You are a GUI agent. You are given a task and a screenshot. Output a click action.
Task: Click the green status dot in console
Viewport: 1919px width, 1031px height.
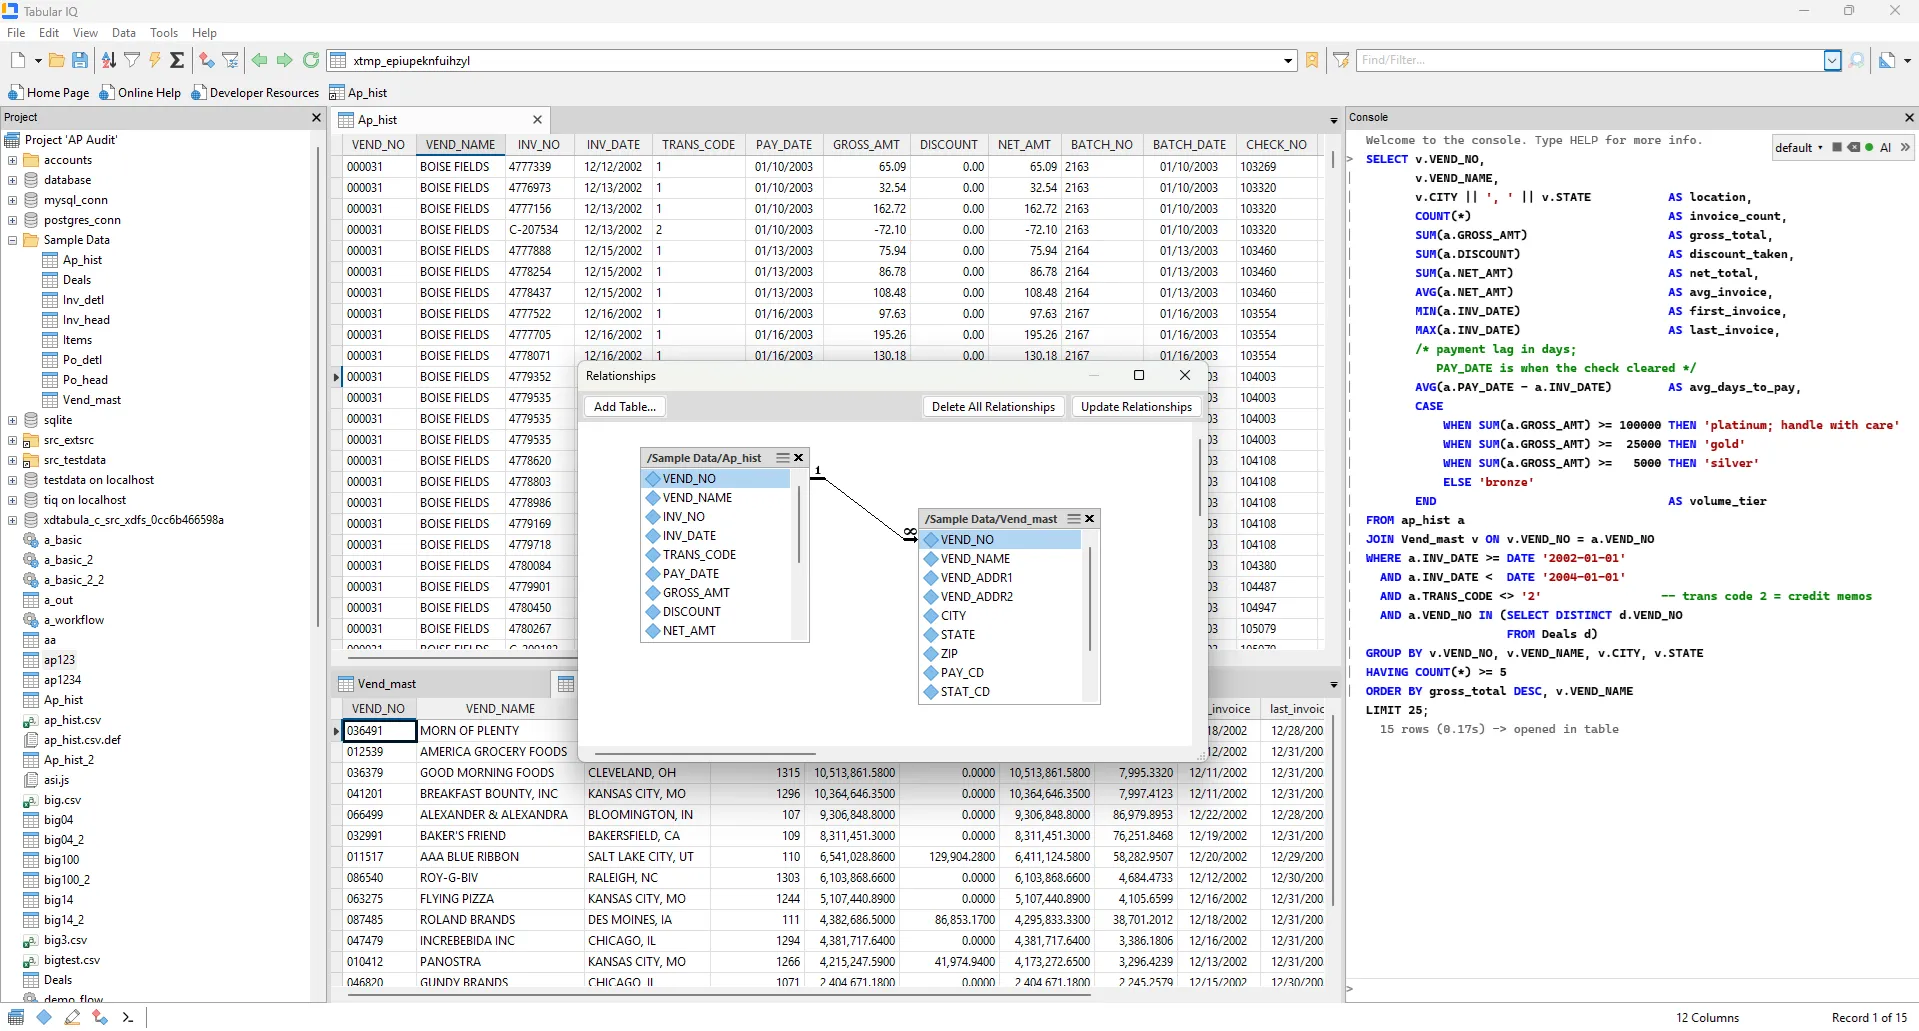(1869, 147)
